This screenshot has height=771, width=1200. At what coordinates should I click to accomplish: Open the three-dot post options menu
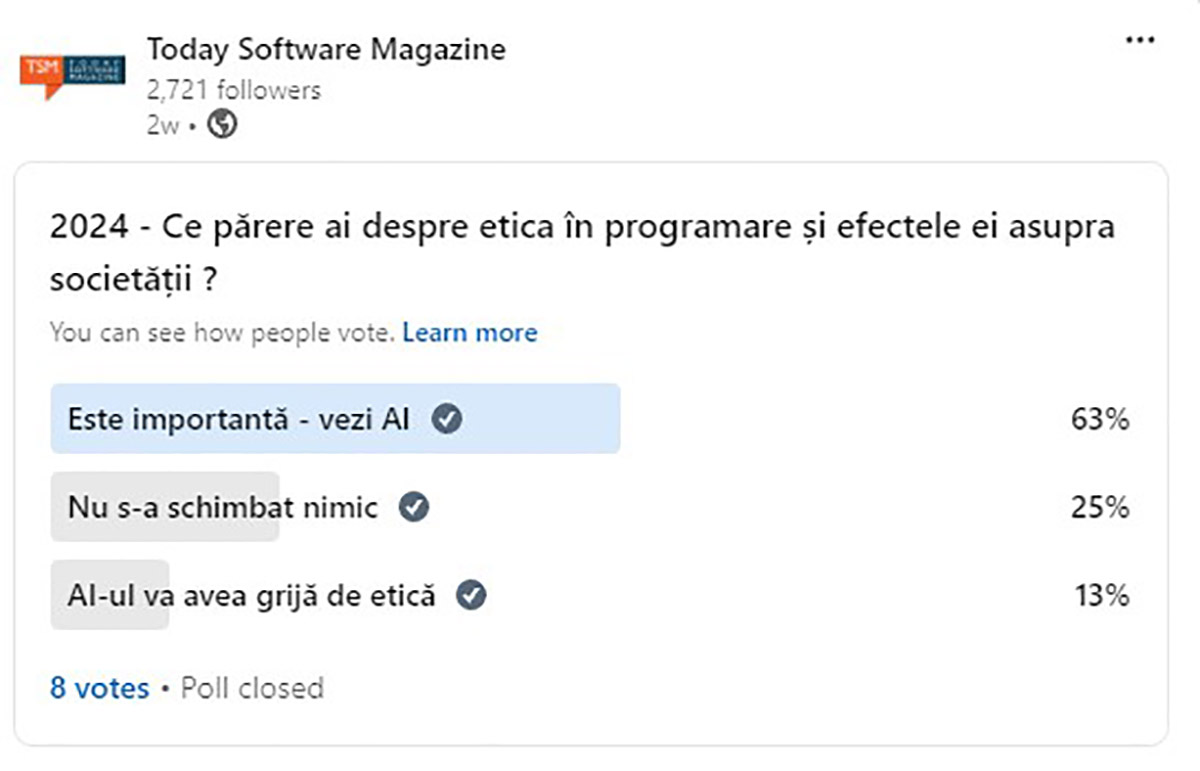click(x=1141, y=40)
